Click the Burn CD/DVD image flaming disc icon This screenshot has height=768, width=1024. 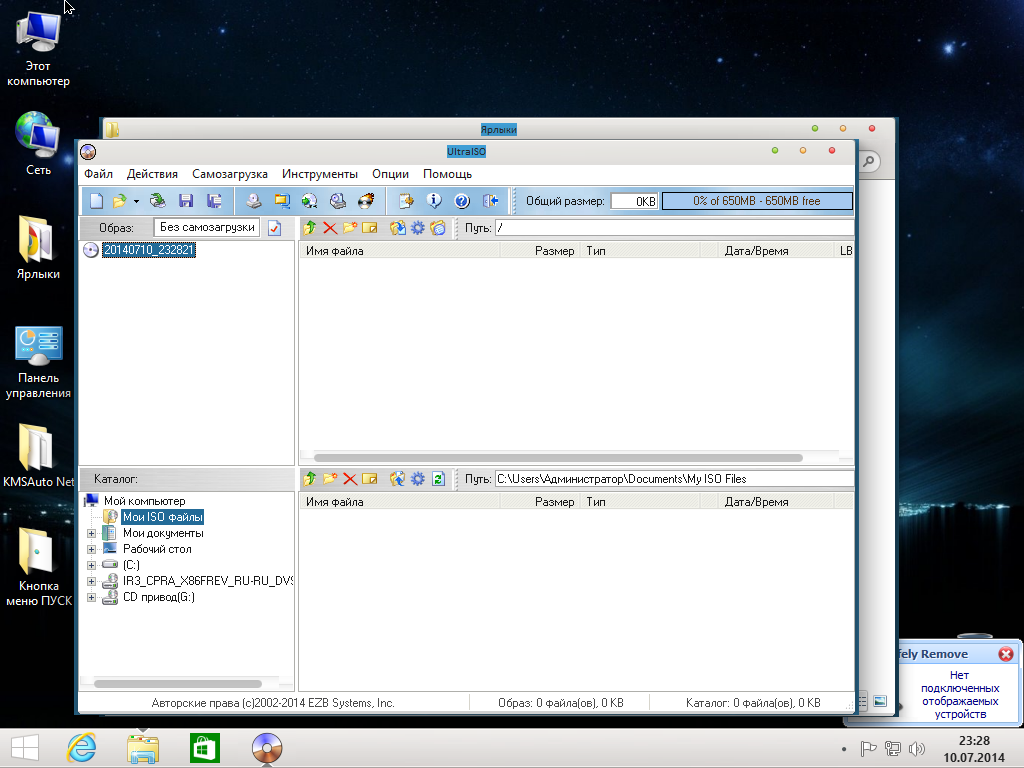point(366,201)
